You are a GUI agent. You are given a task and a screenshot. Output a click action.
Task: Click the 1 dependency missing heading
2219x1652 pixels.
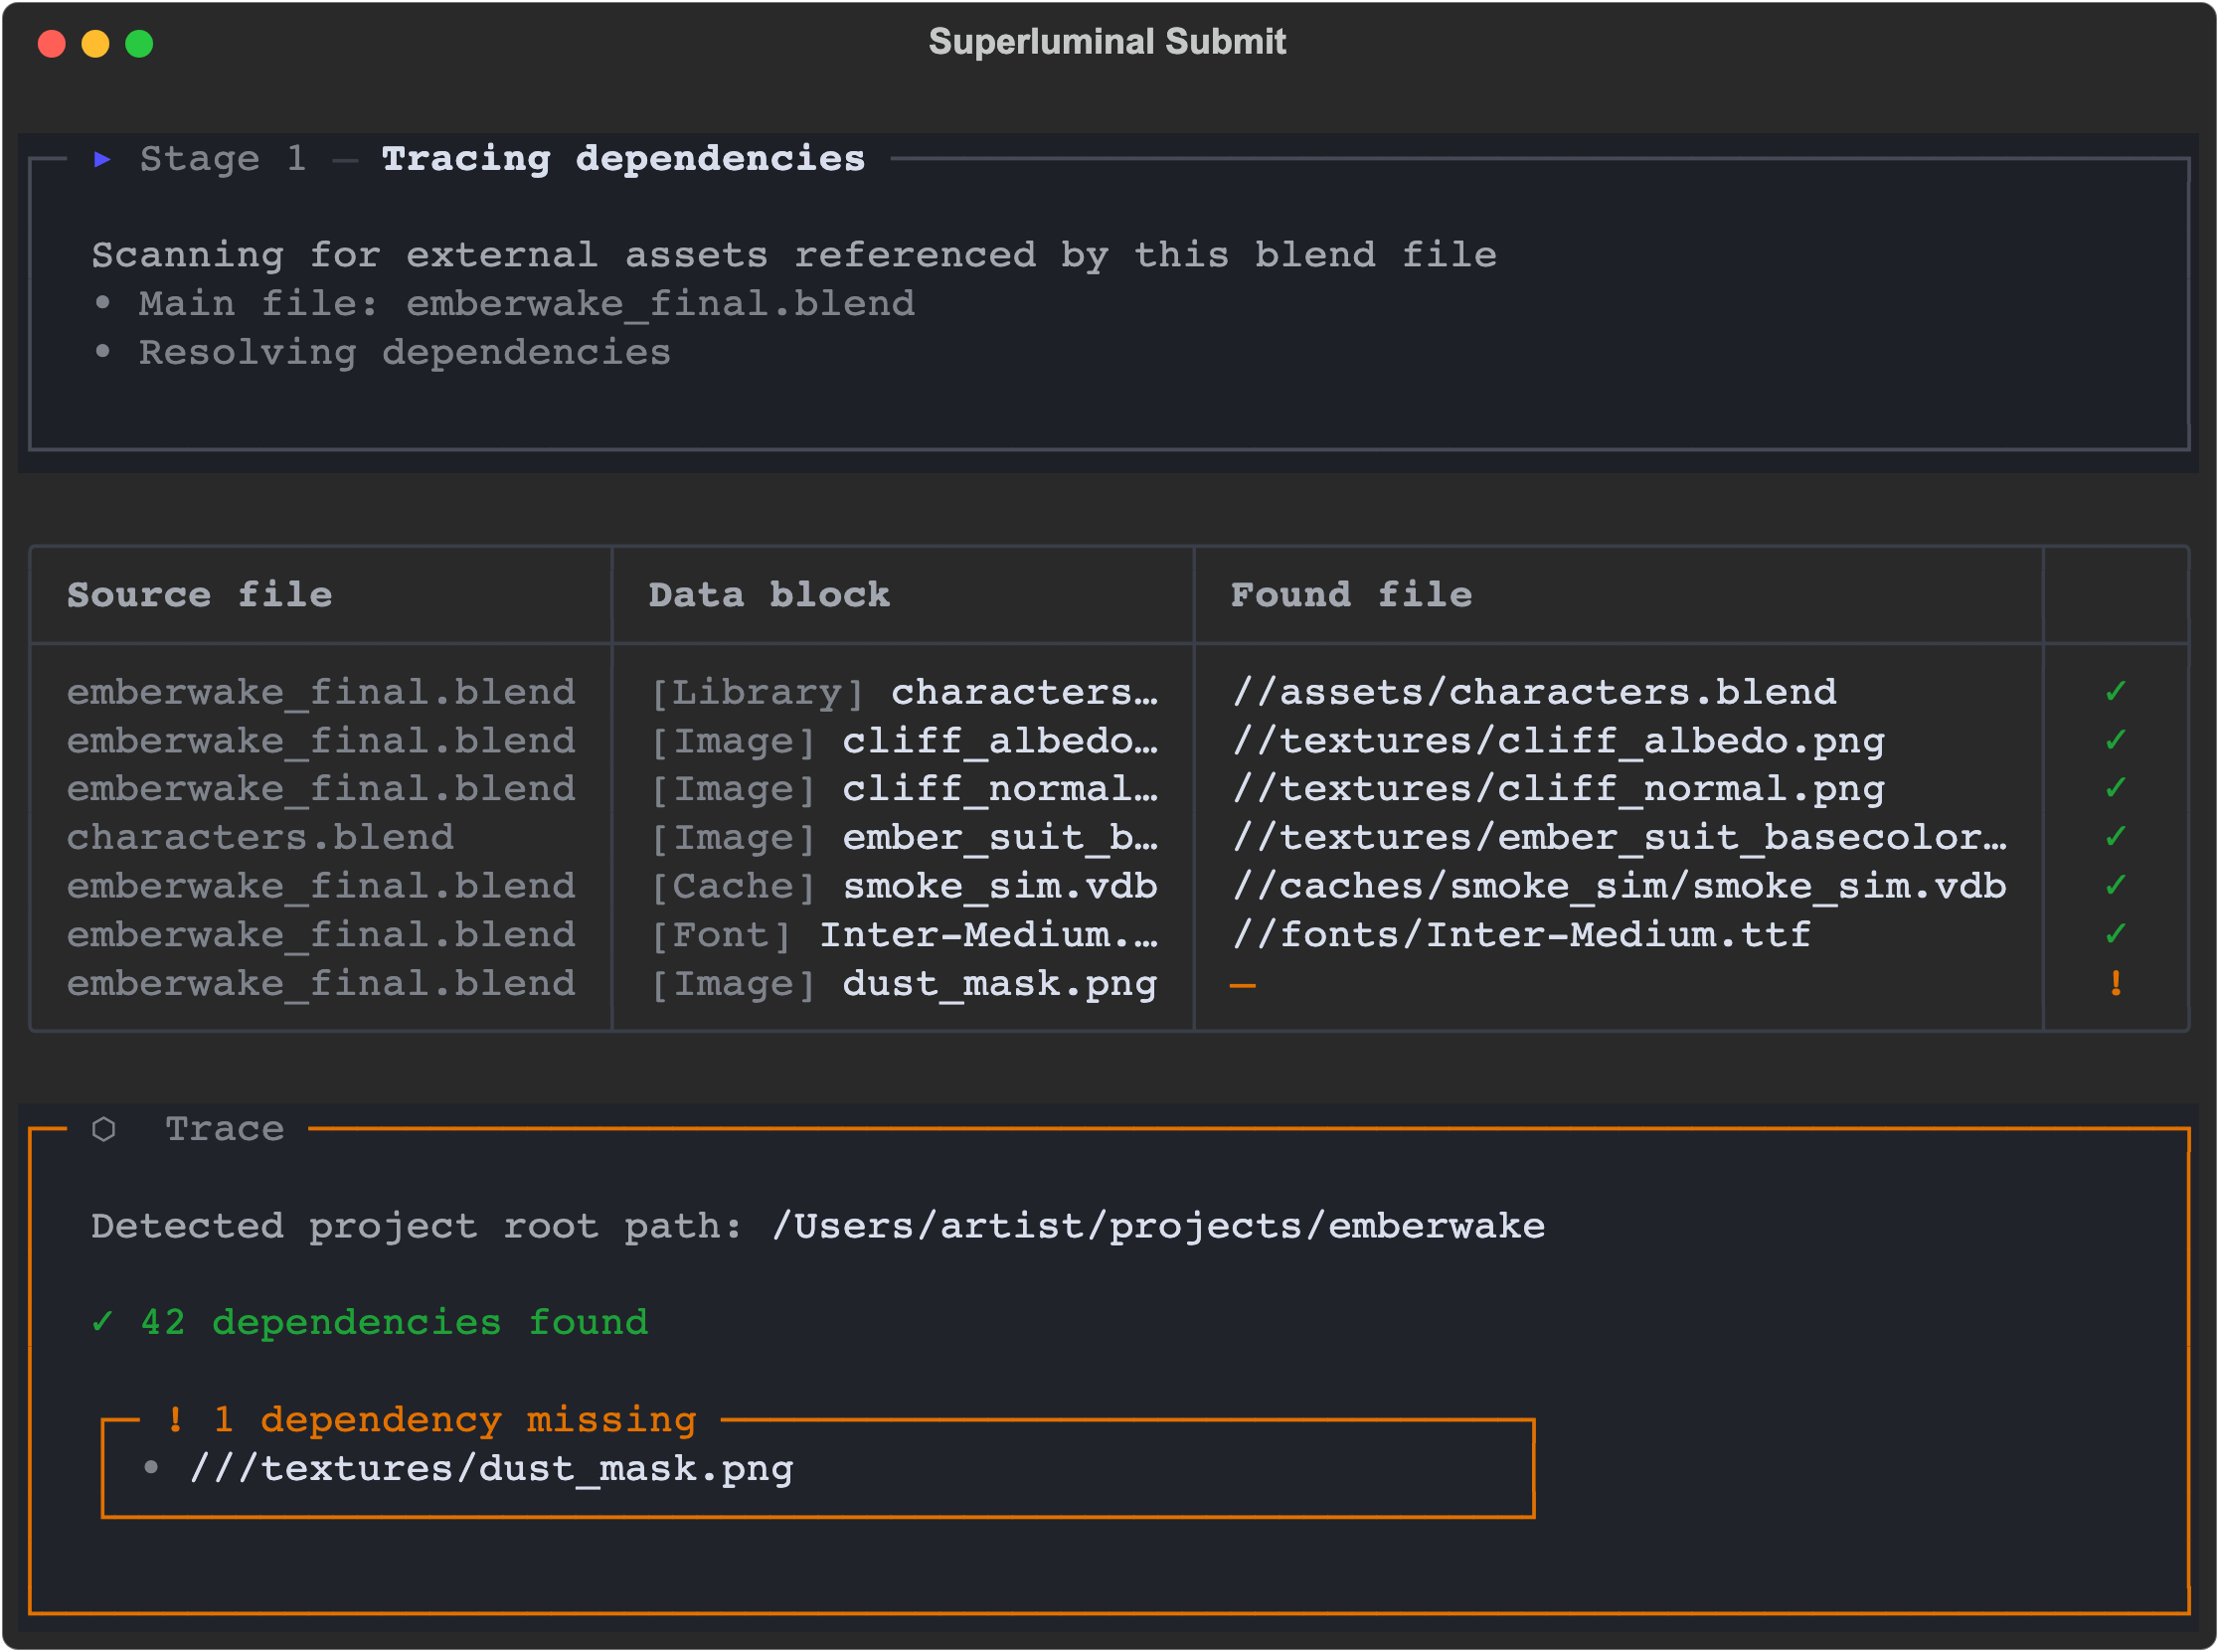pos(455,1419)
